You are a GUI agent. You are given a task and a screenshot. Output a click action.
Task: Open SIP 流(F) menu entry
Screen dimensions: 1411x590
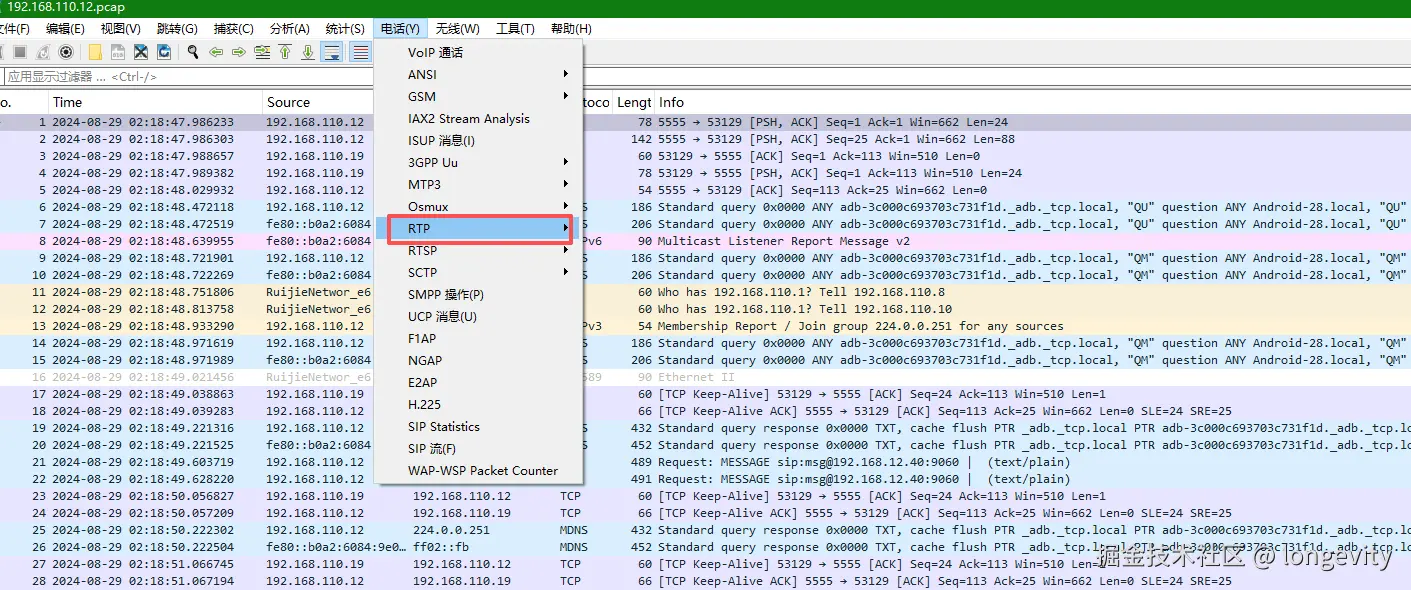coord(478,448)
